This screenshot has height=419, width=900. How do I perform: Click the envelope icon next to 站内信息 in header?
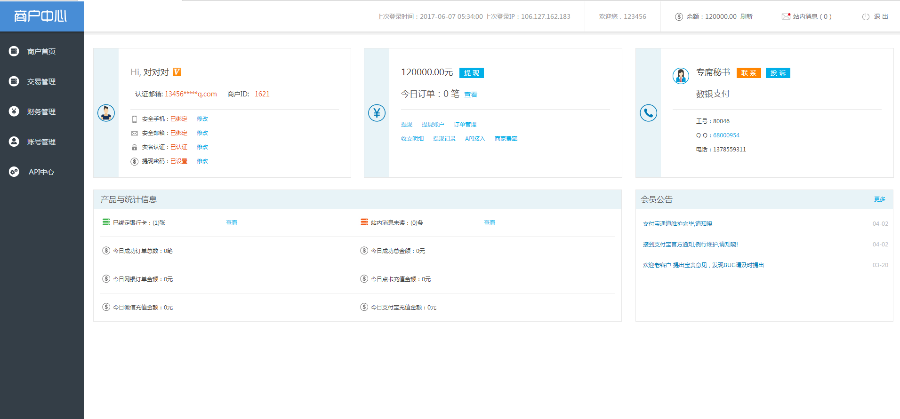click(786, 17)
